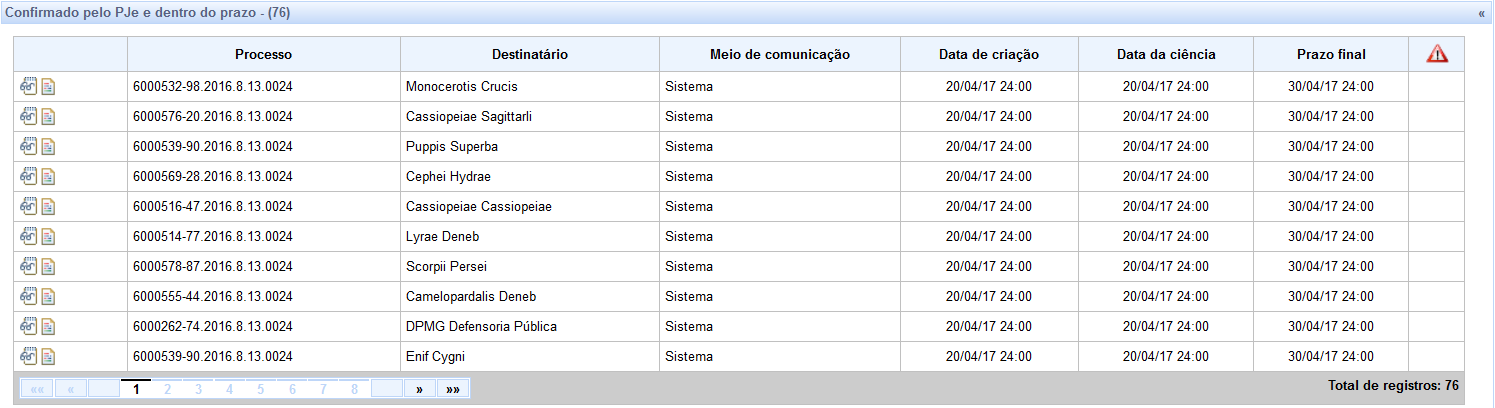Select page 5 in the paginator
This screenshot has width=1495, height=408.
point(260,389)
